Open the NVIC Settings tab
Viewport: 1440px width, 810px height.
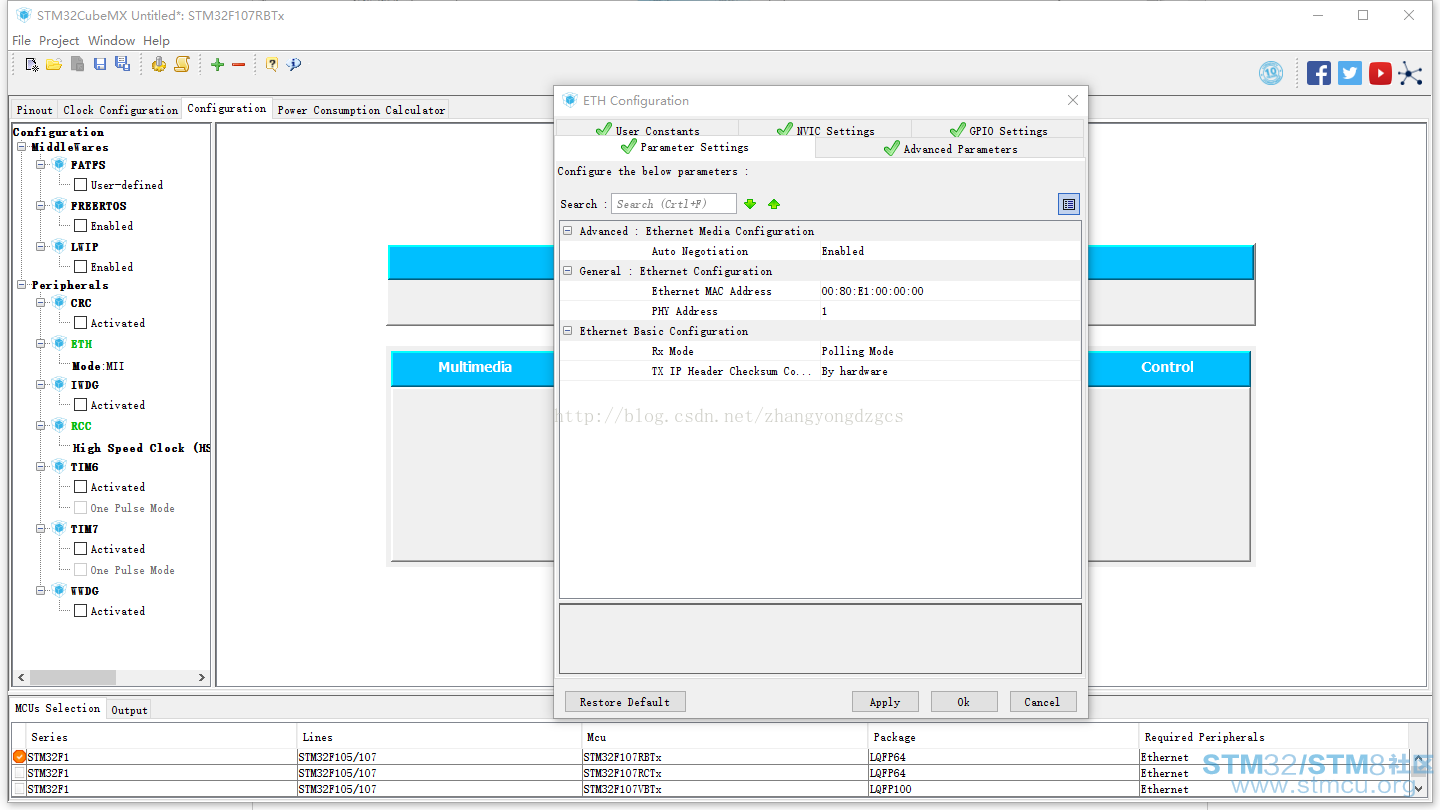coord(825,130)
